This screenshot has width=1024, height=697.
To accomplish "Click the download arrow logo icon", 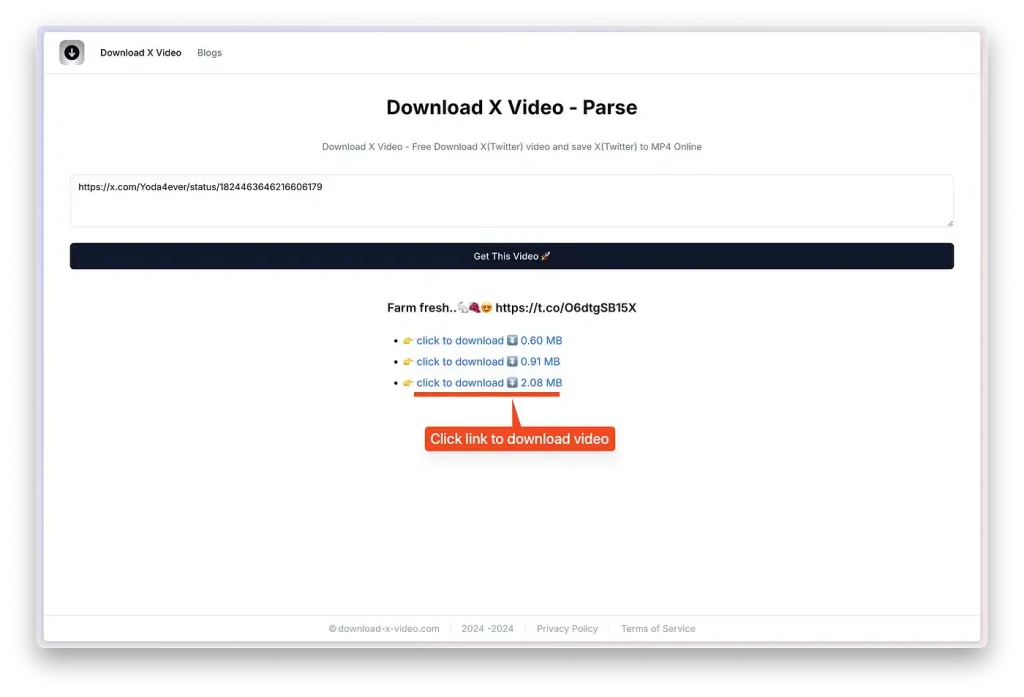I will tap(72, 53).
